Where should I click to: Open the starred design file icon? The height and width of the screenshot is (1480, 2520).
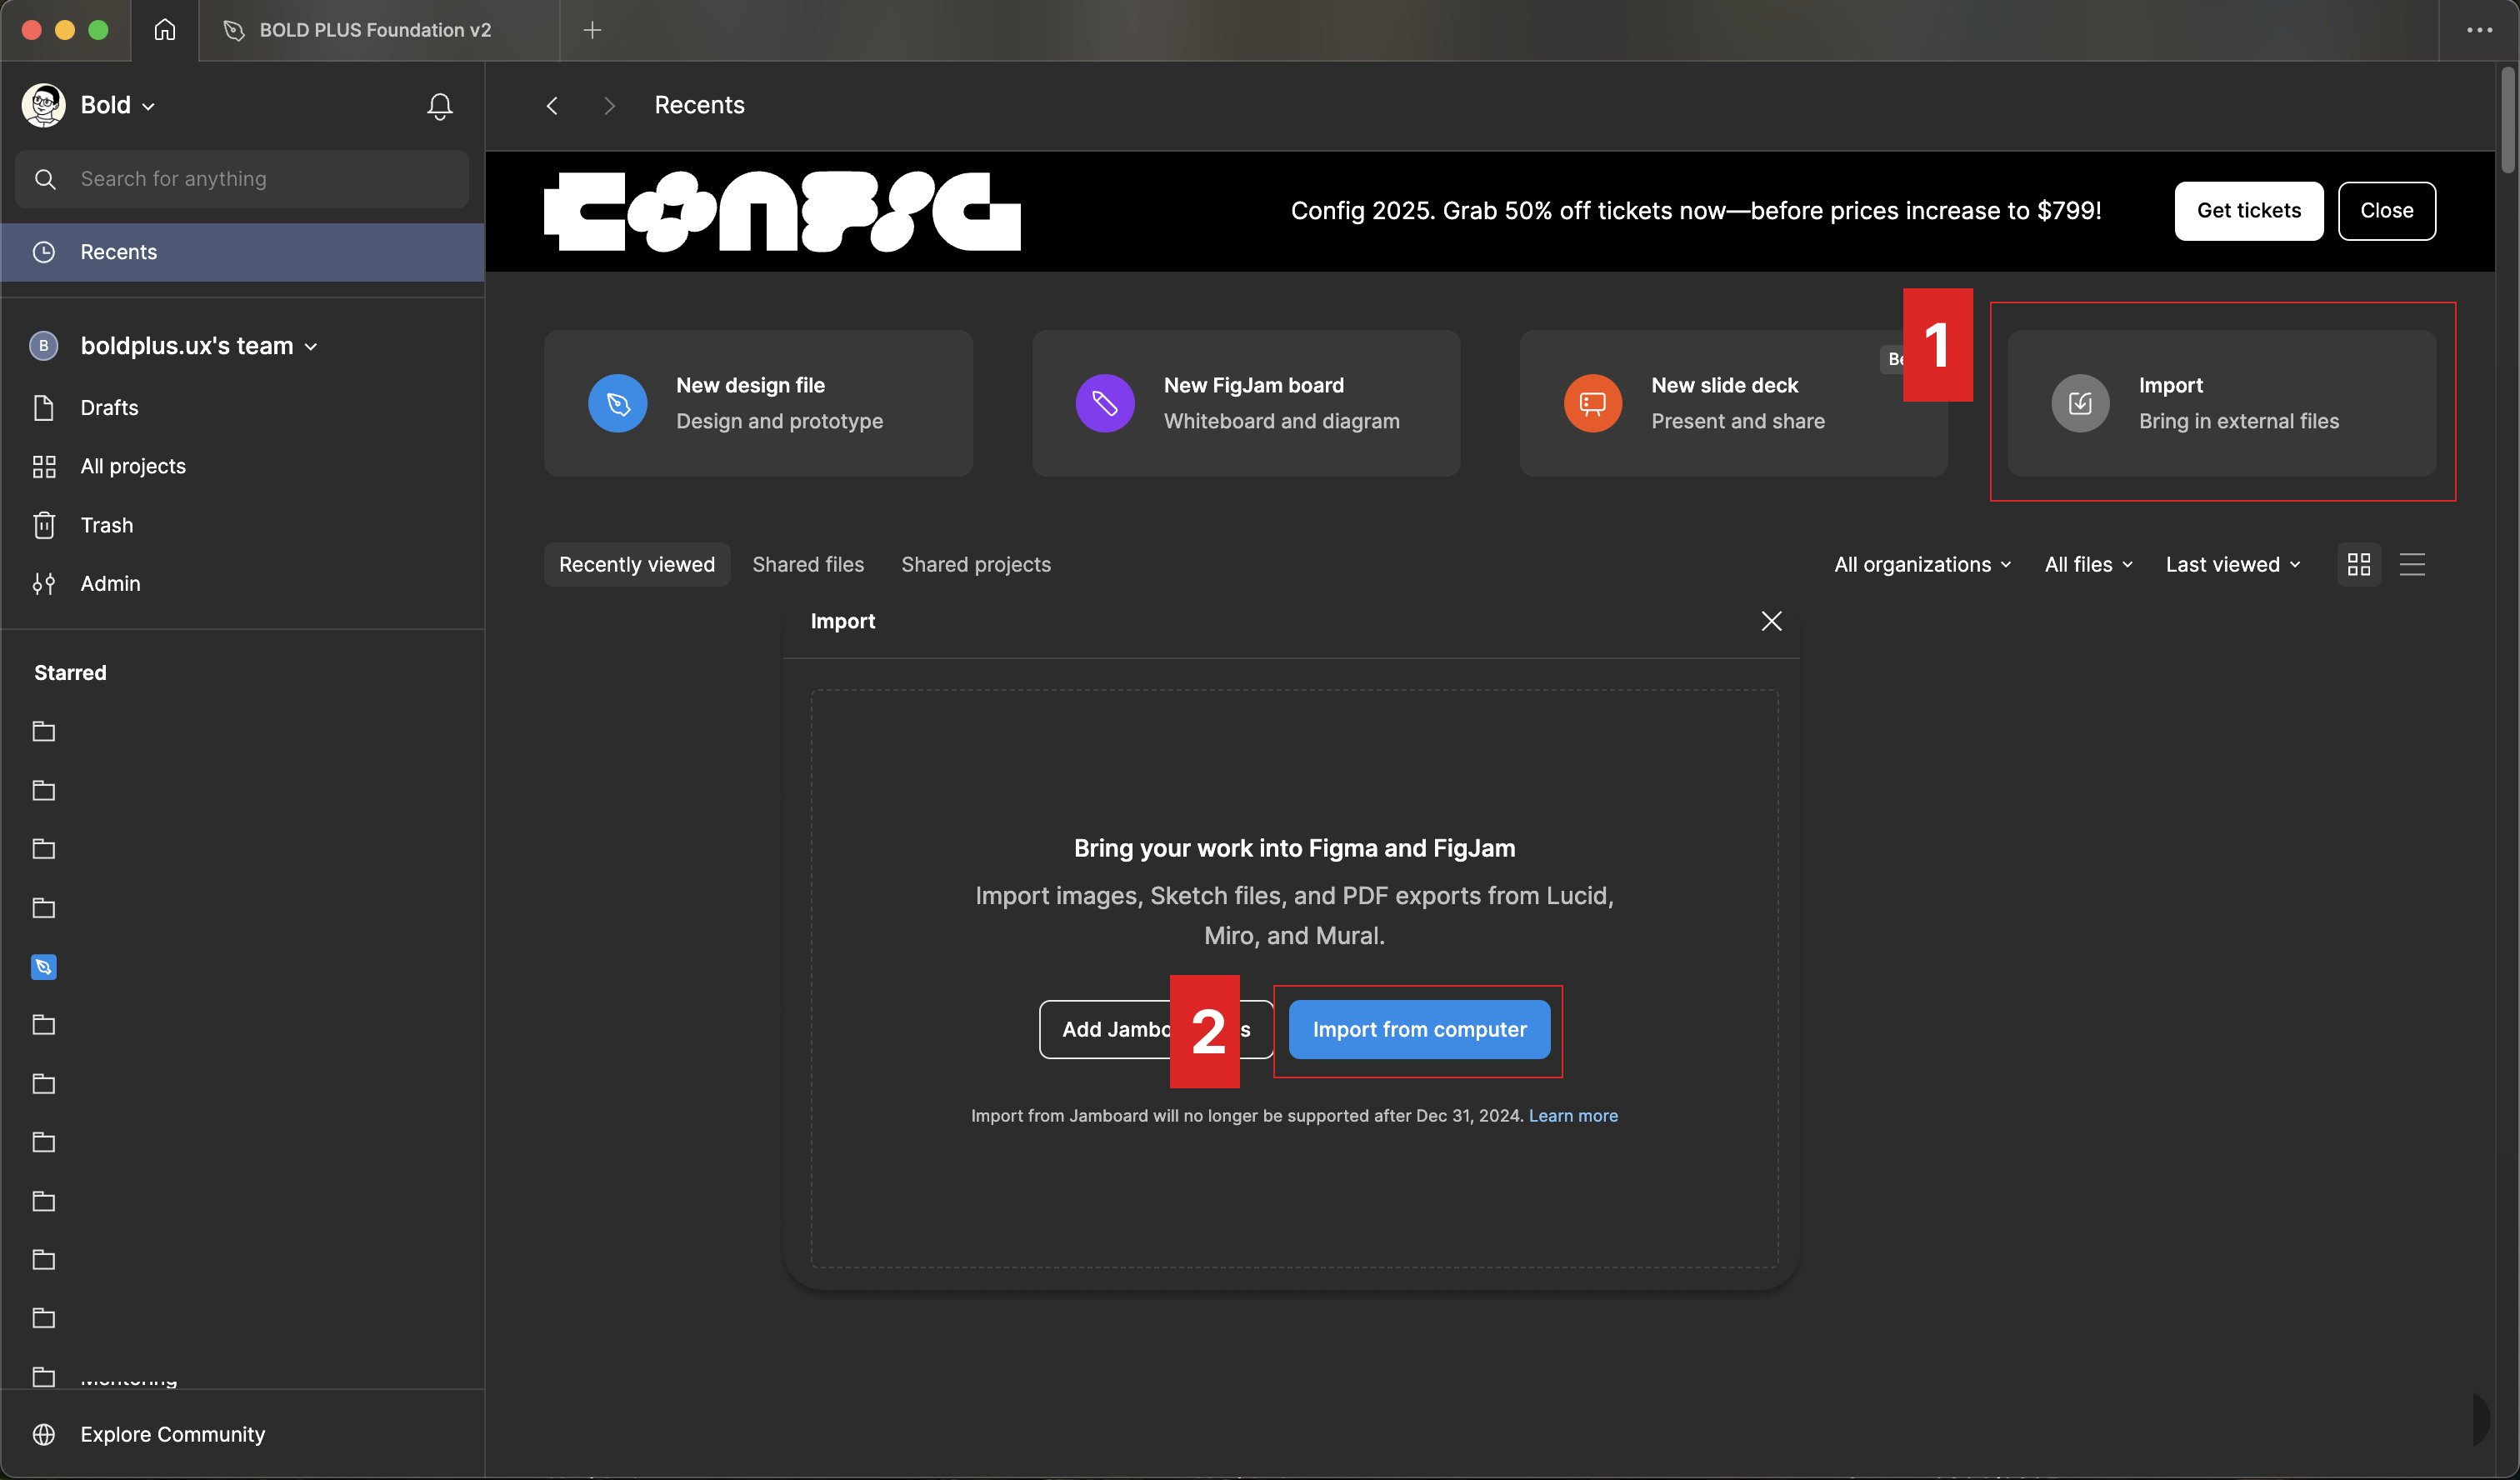click(44, 967)
